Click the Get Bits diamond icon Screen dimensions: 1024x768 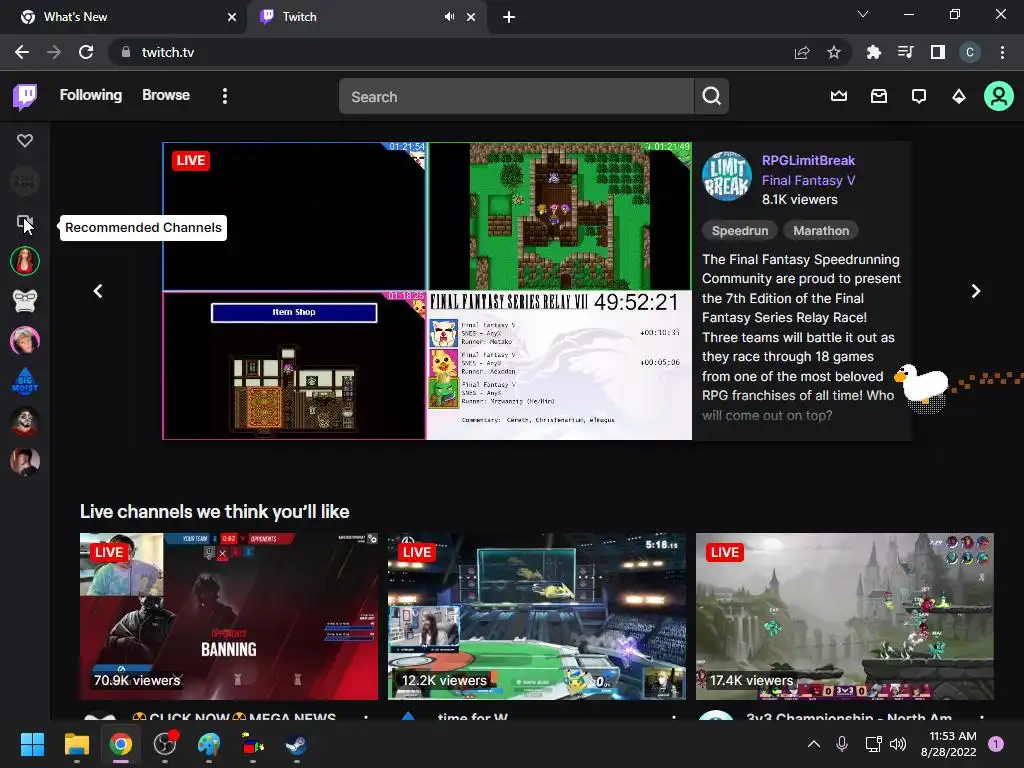pos(959,97)
